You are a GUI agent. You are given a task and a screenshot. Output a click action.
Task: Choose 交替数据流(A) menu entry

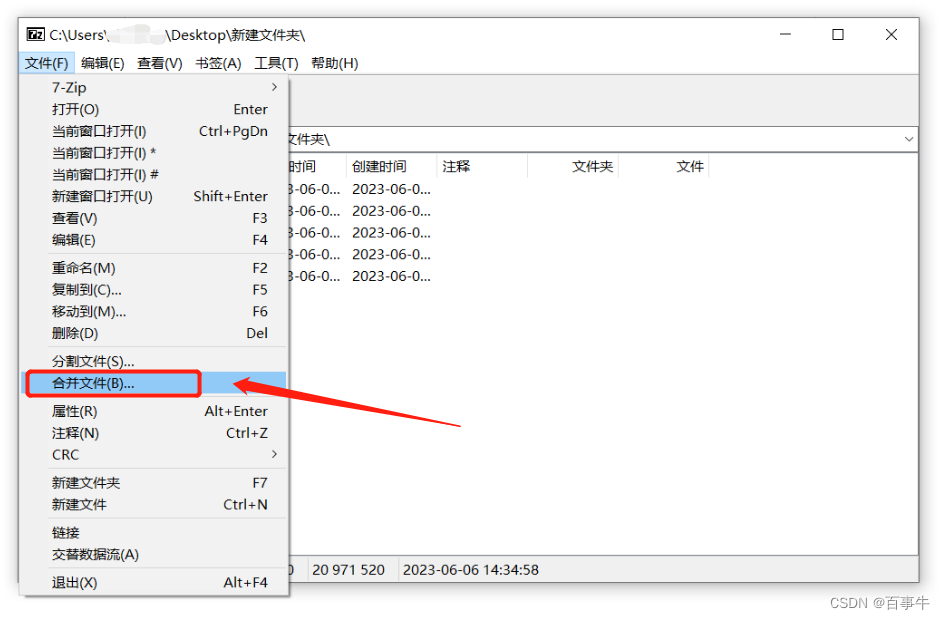point(154,555)
